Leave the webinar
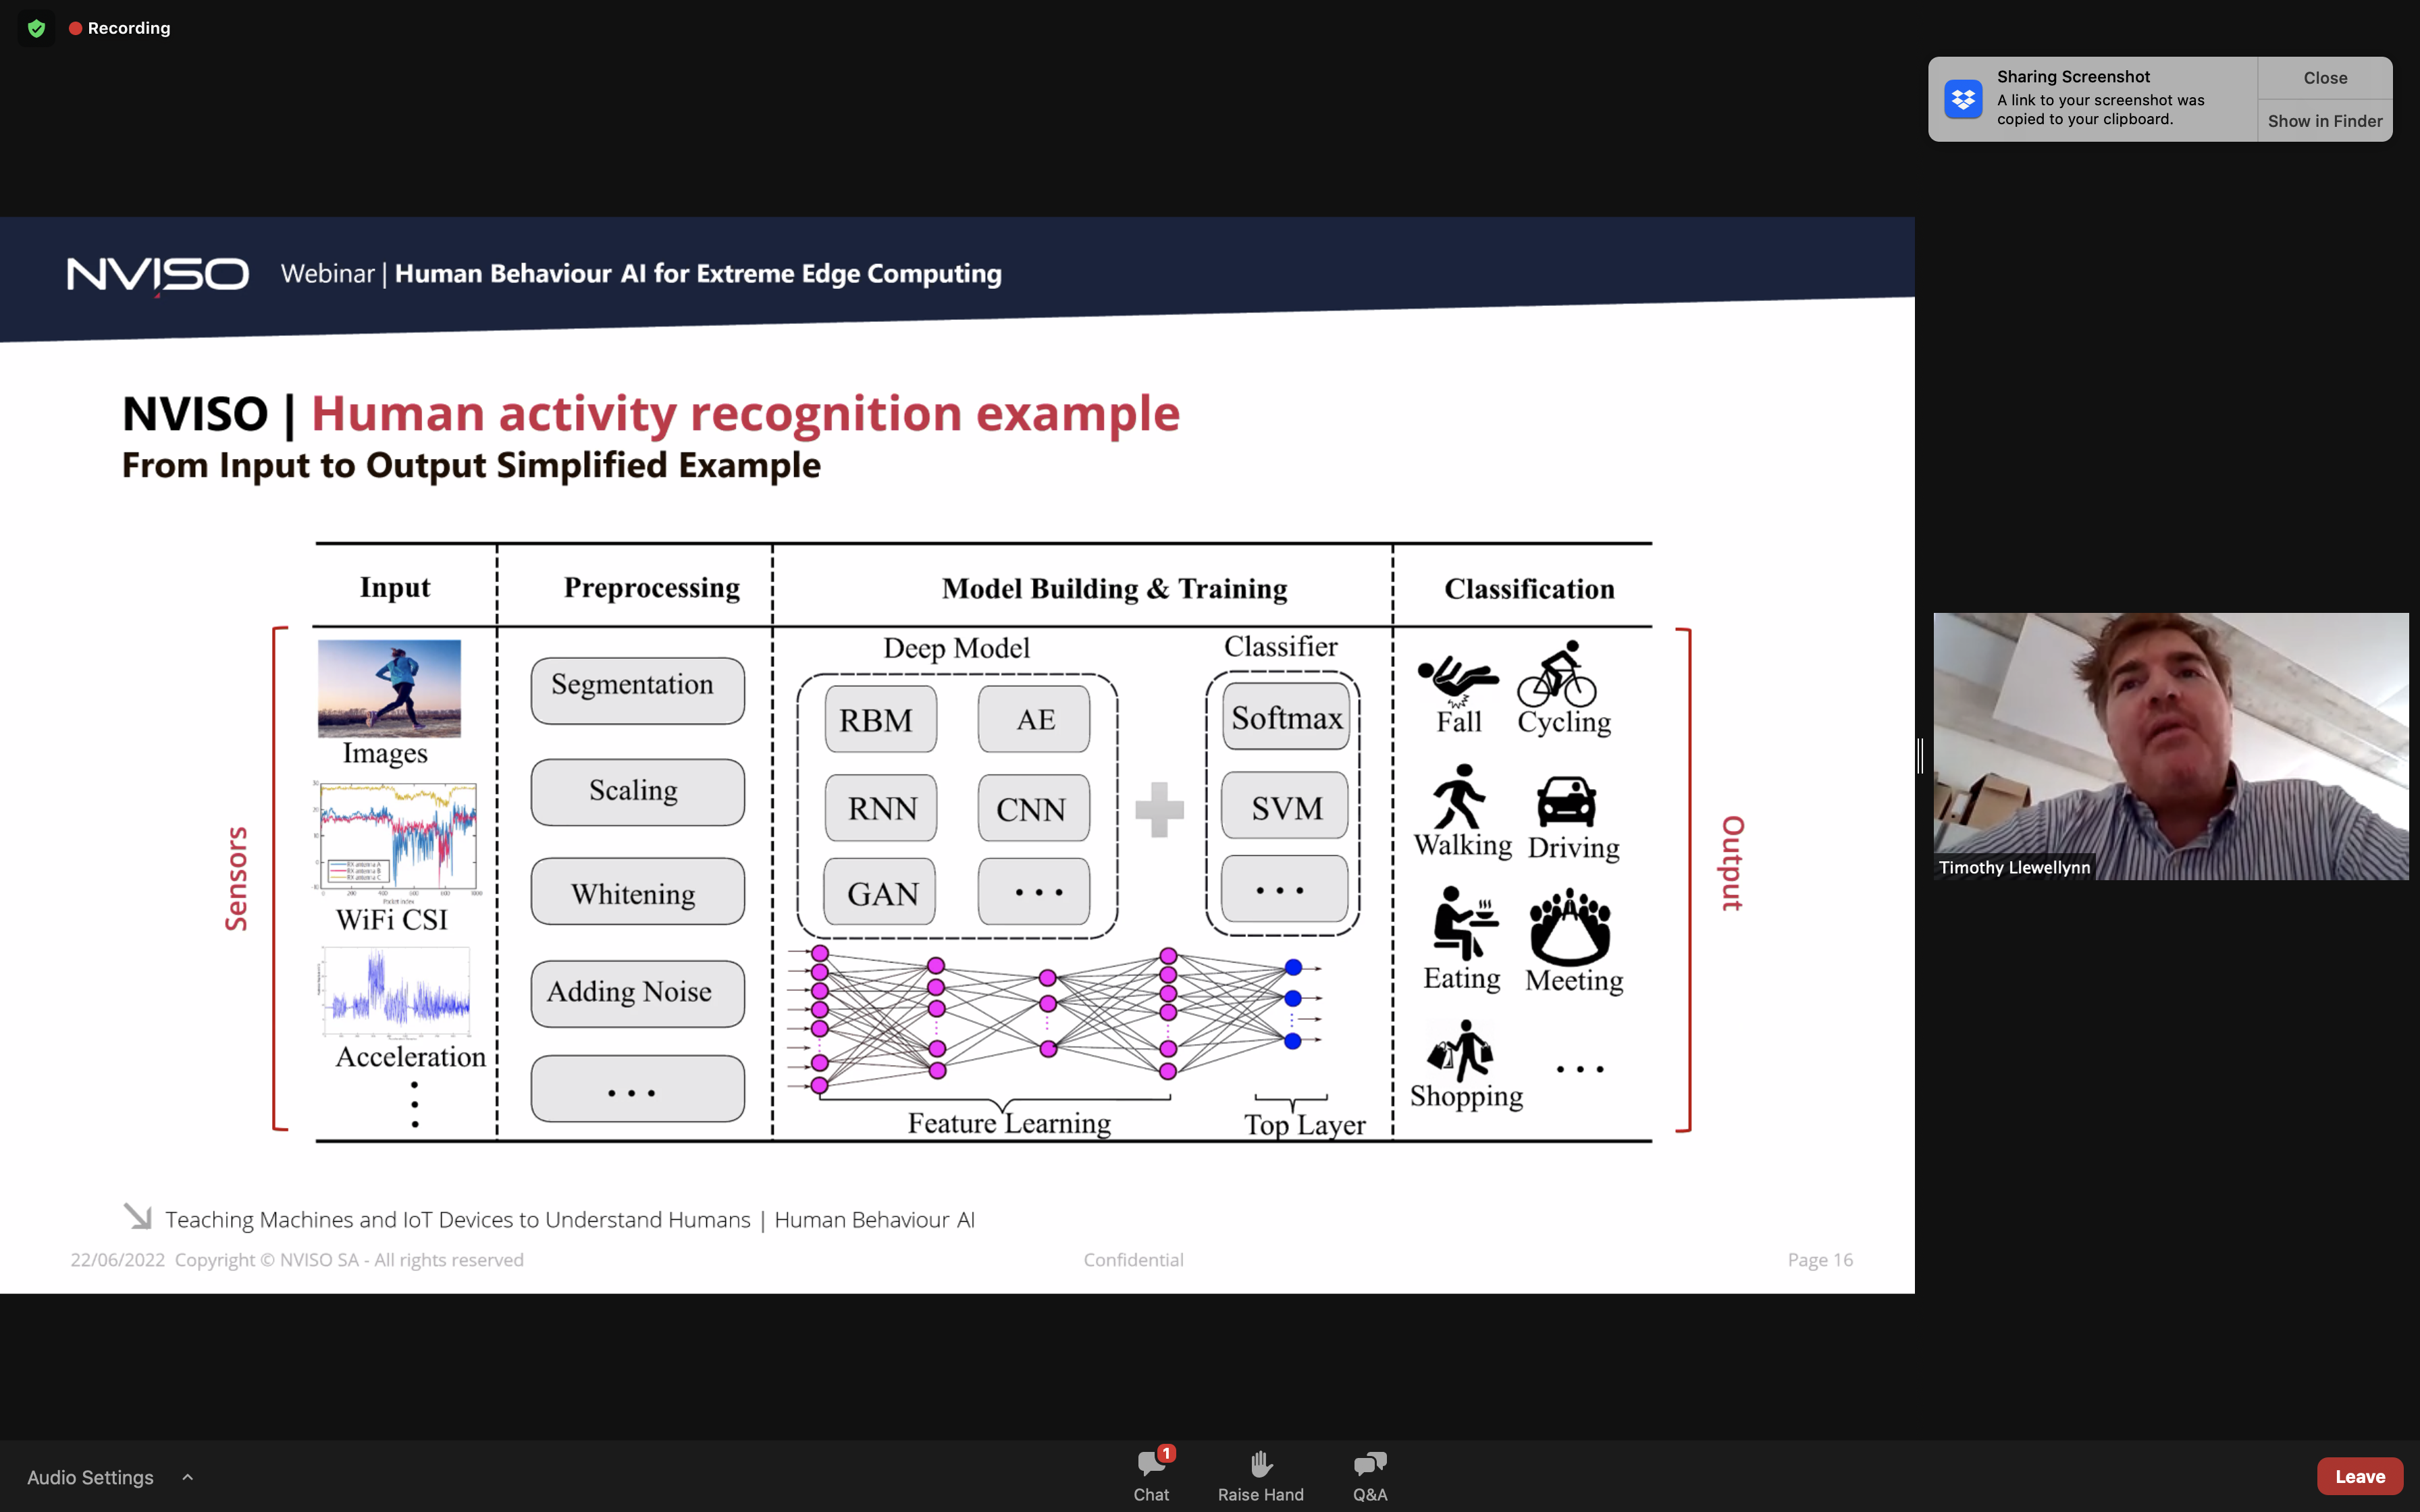Screen dimensions: 2420x1512 pyautogui.click(x=2360, y=1476)
